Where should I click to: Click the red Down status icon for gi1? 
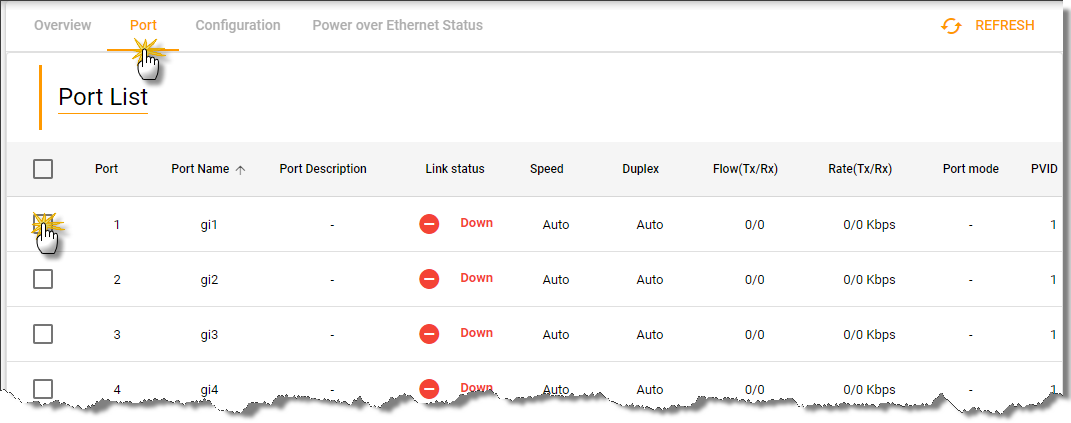pyautogui.click(x=429, y=224)
